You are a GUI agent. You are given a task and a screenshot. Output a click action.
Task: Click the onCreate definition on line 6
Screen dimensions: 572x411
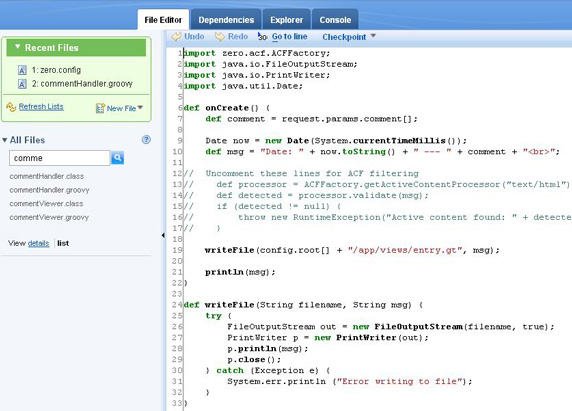(x=227, y=108)
